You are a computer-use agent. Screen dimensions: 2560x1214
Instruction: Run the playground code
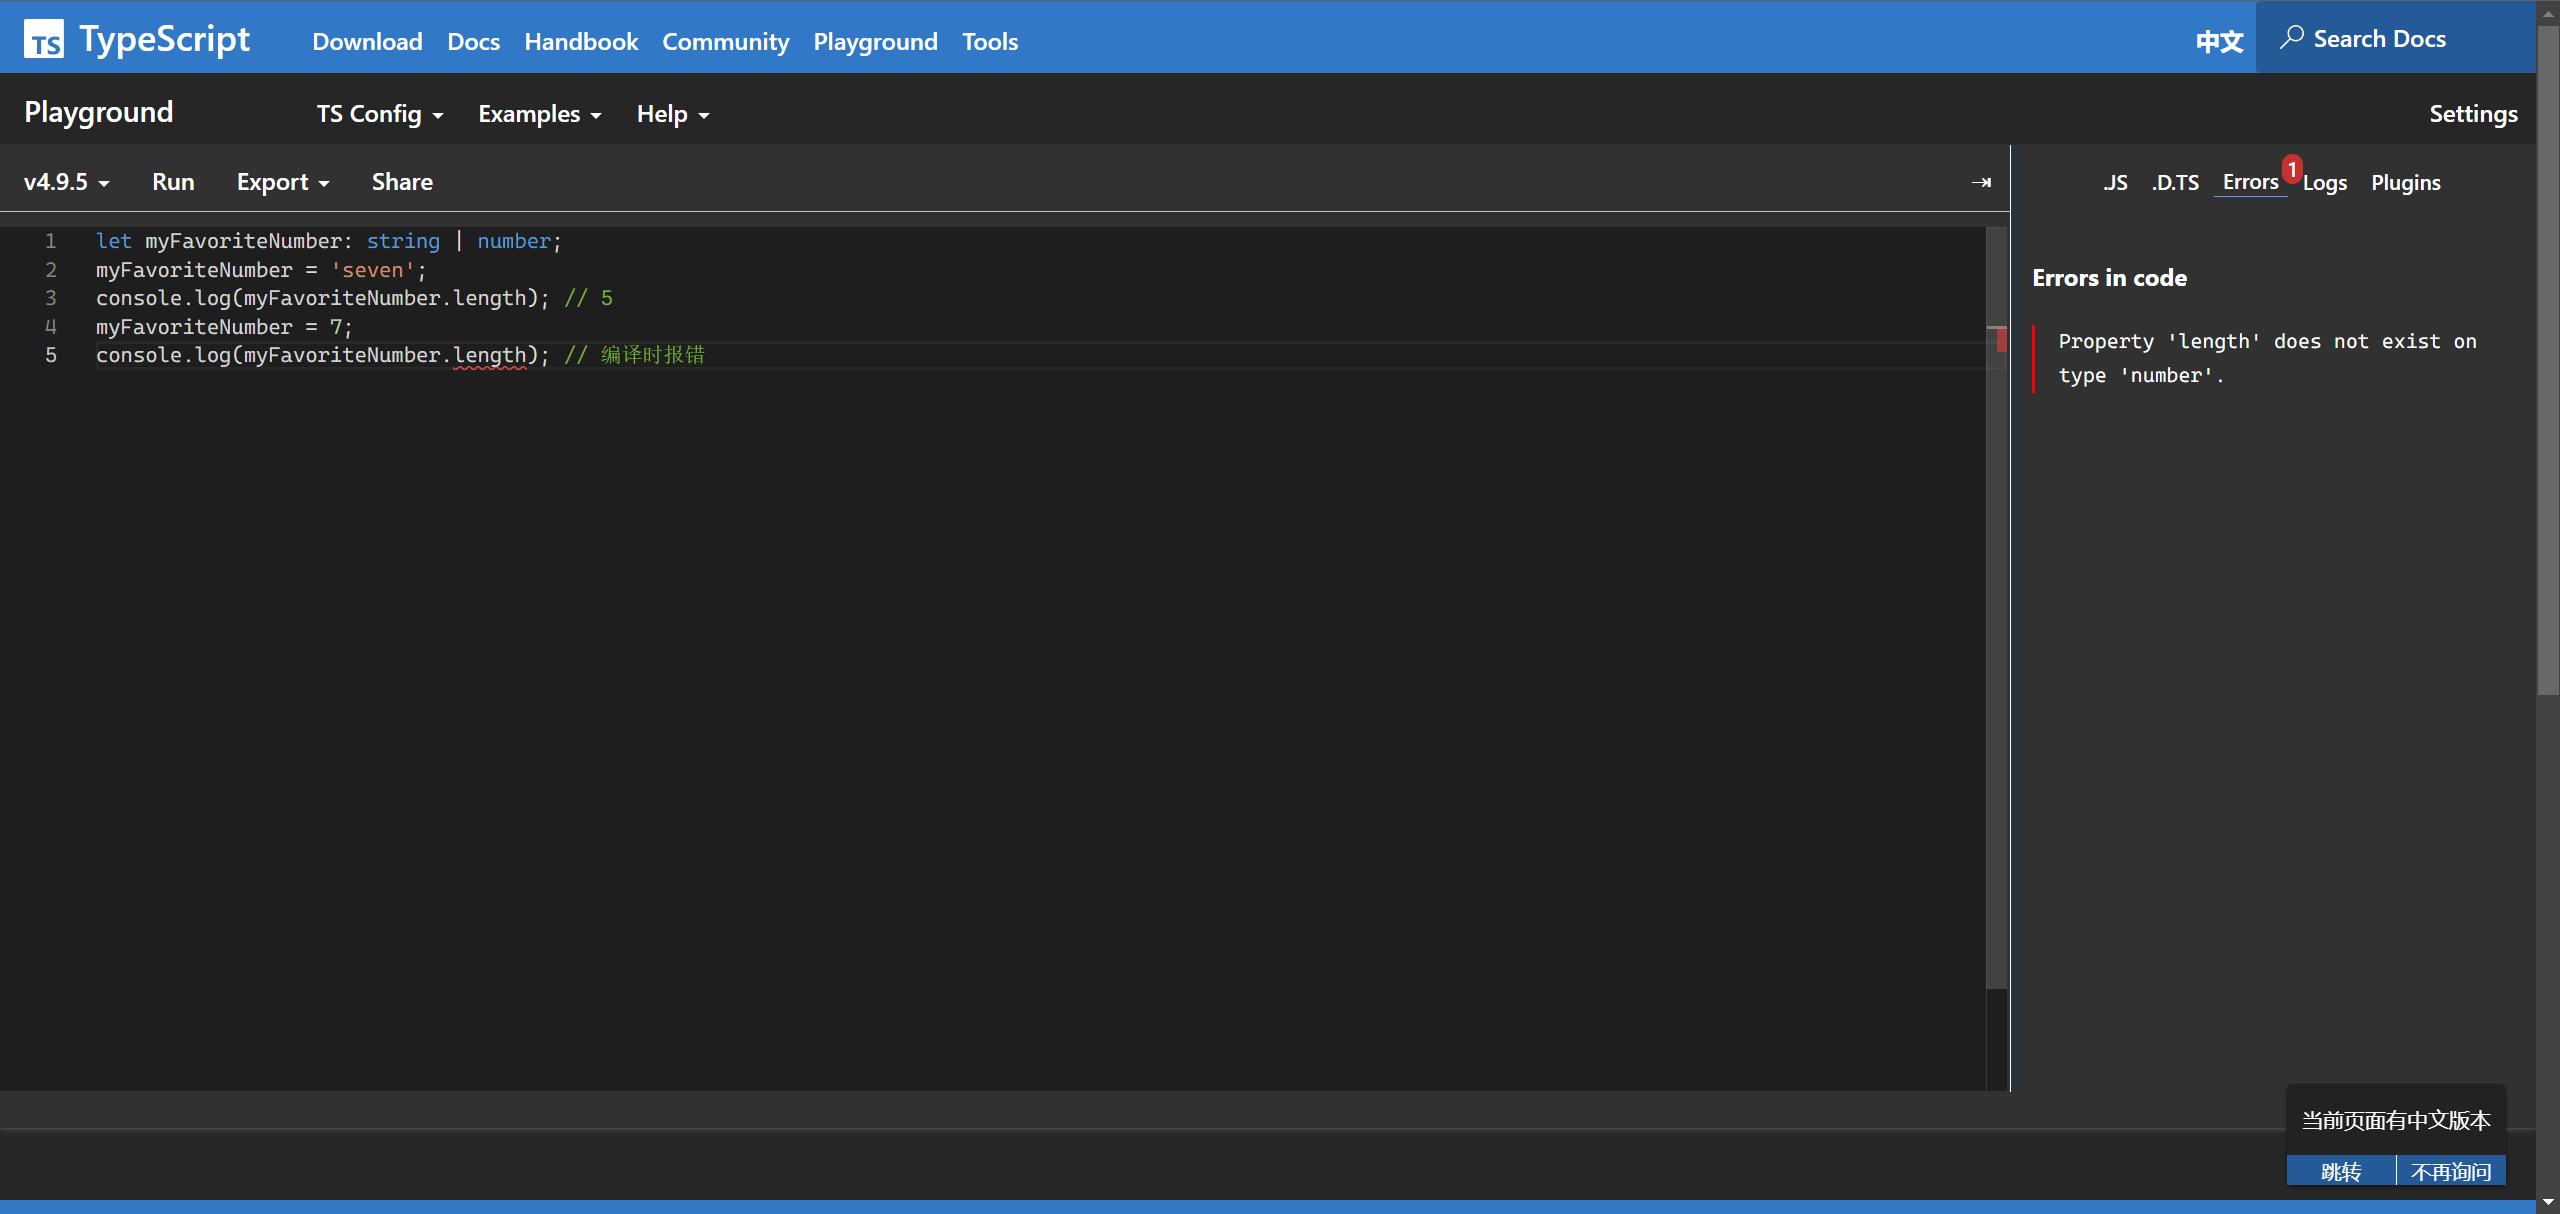click(x=173, y=182)
